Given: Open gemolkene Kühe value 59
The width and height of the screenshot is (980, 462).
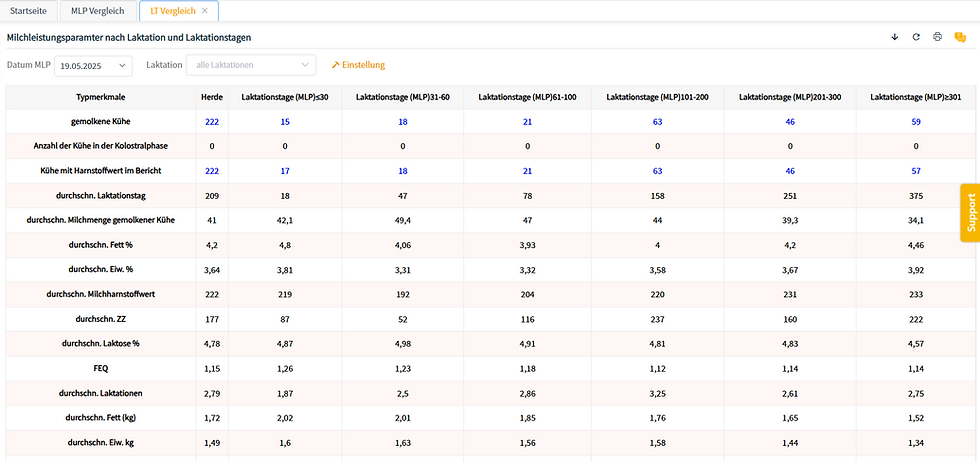Looking at the screenshot, I should [916, 122].
